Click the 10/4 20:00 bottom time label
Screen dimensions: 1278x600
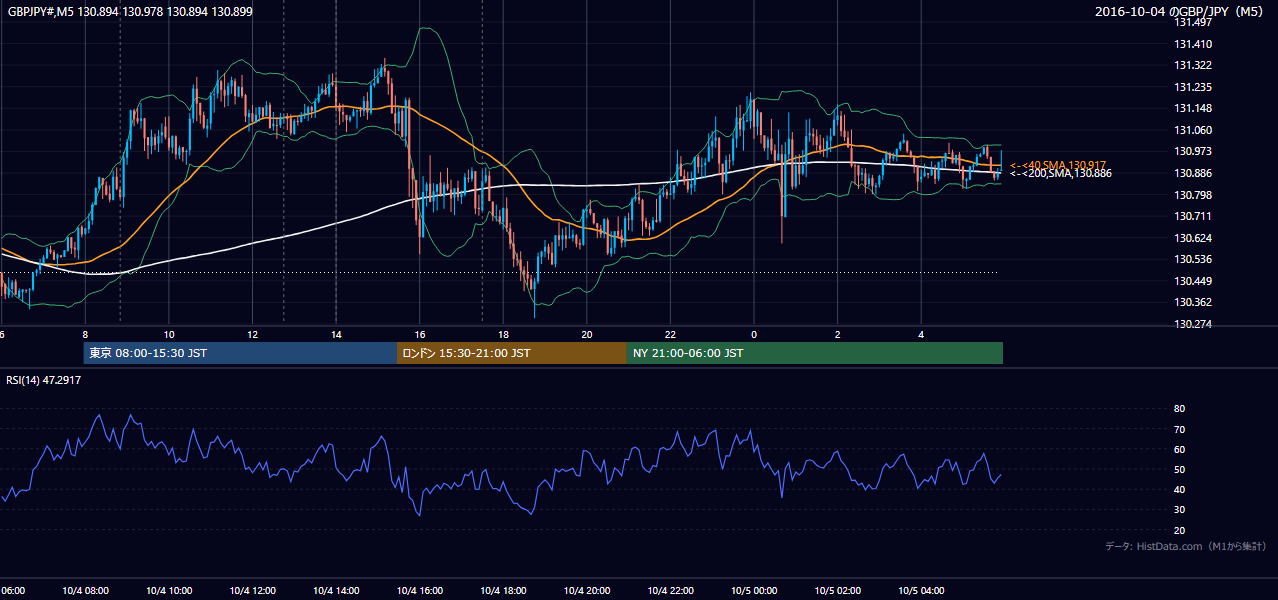586,590
